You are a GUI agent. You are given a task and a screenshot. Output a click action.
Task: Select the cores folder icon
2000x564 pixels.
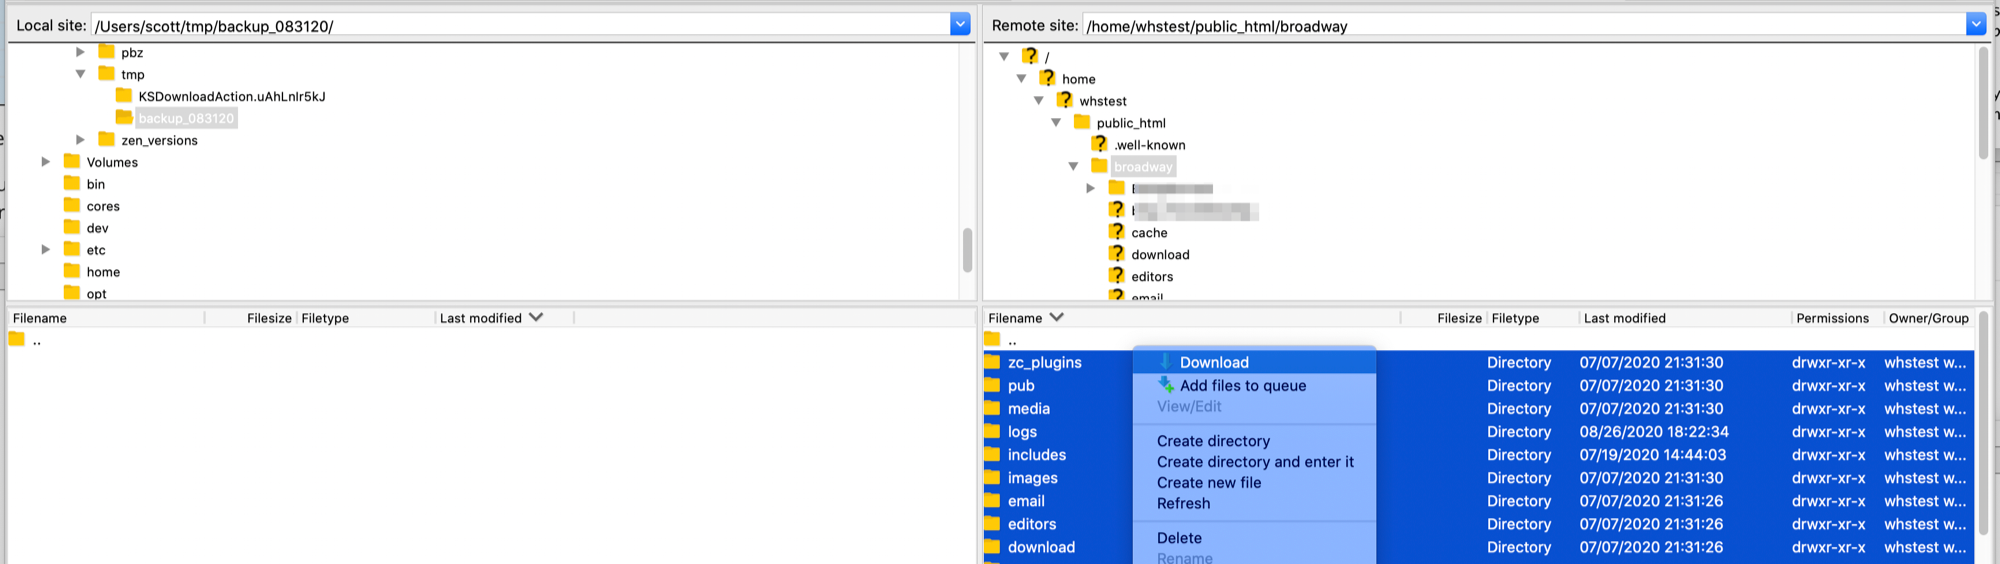coord(72,205)
